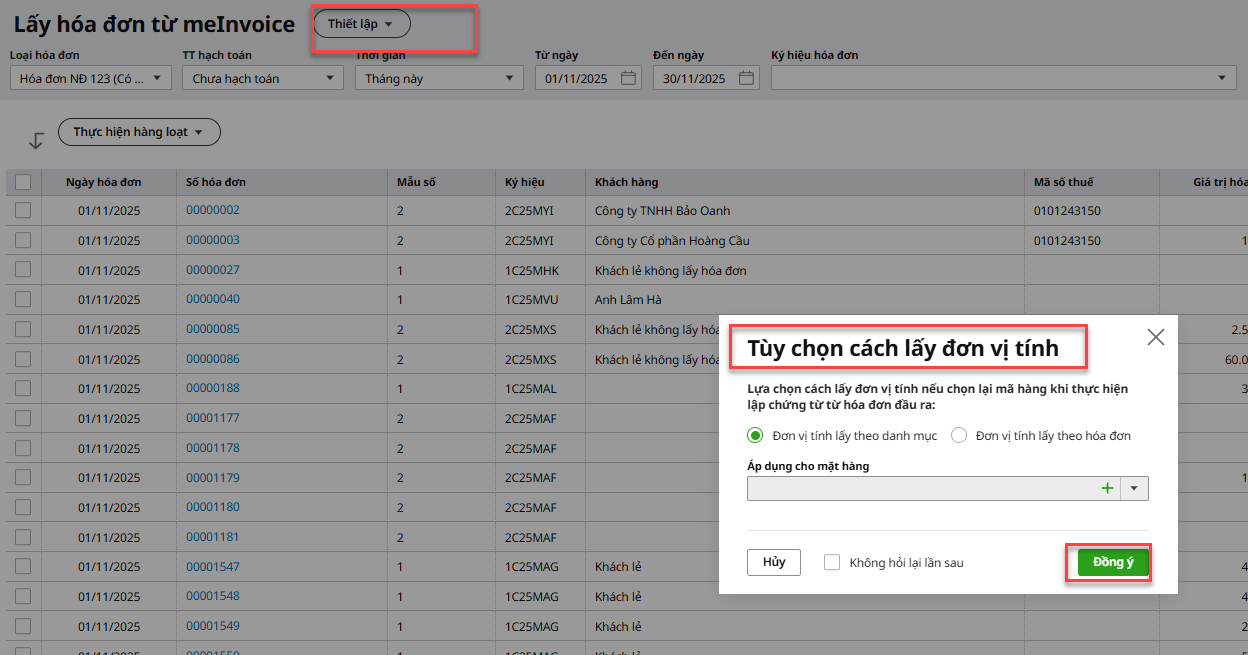Expand the Thời gian dropdown
Screen dimensions: 1248x655
pyautogui.click(x=439, y=78)
